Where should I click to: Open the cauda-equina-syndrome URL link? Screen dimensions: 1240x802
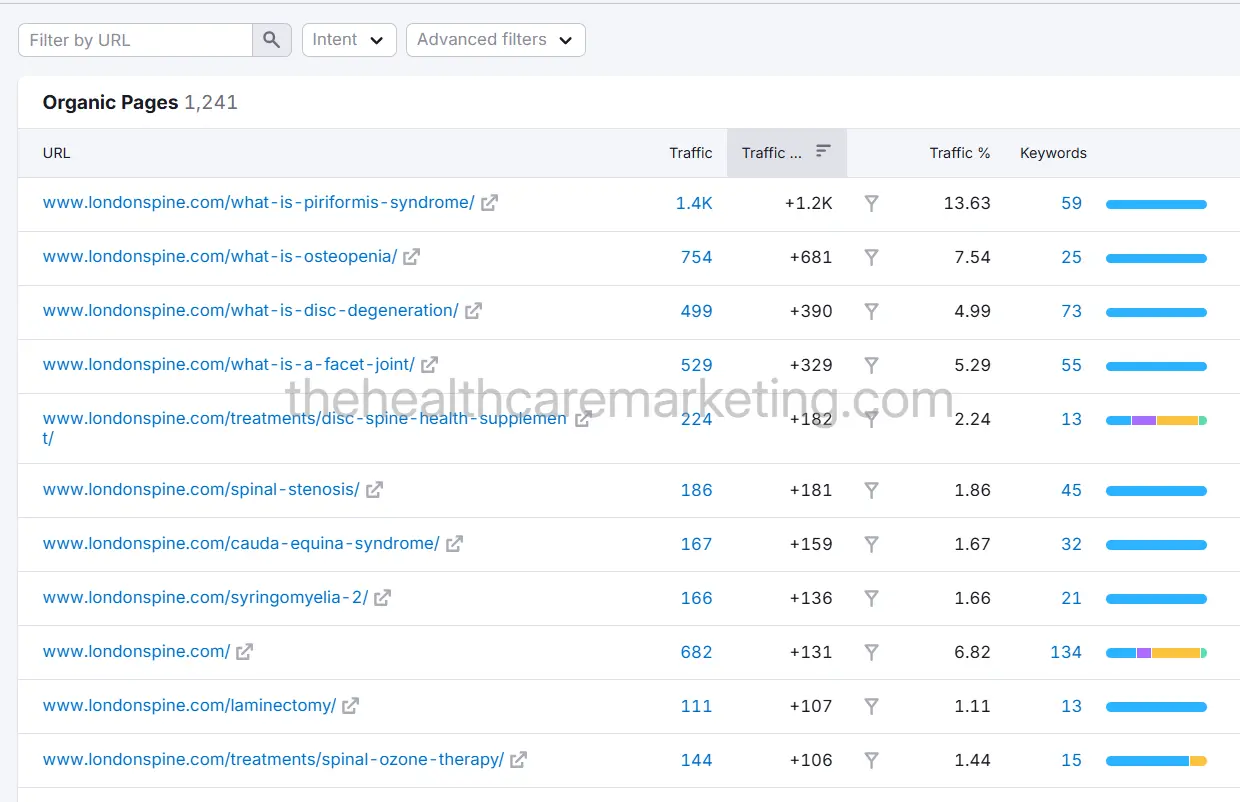(240, 544)
